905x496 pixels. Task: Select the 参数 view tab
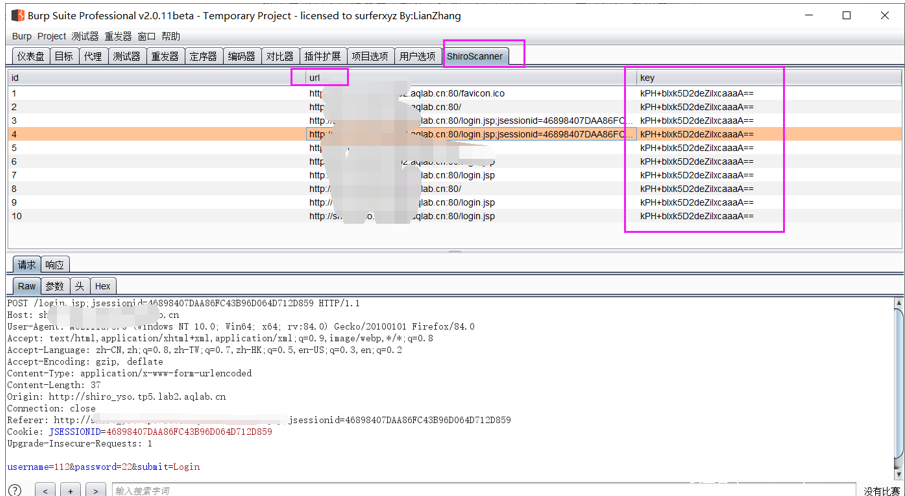click(54, 286)
